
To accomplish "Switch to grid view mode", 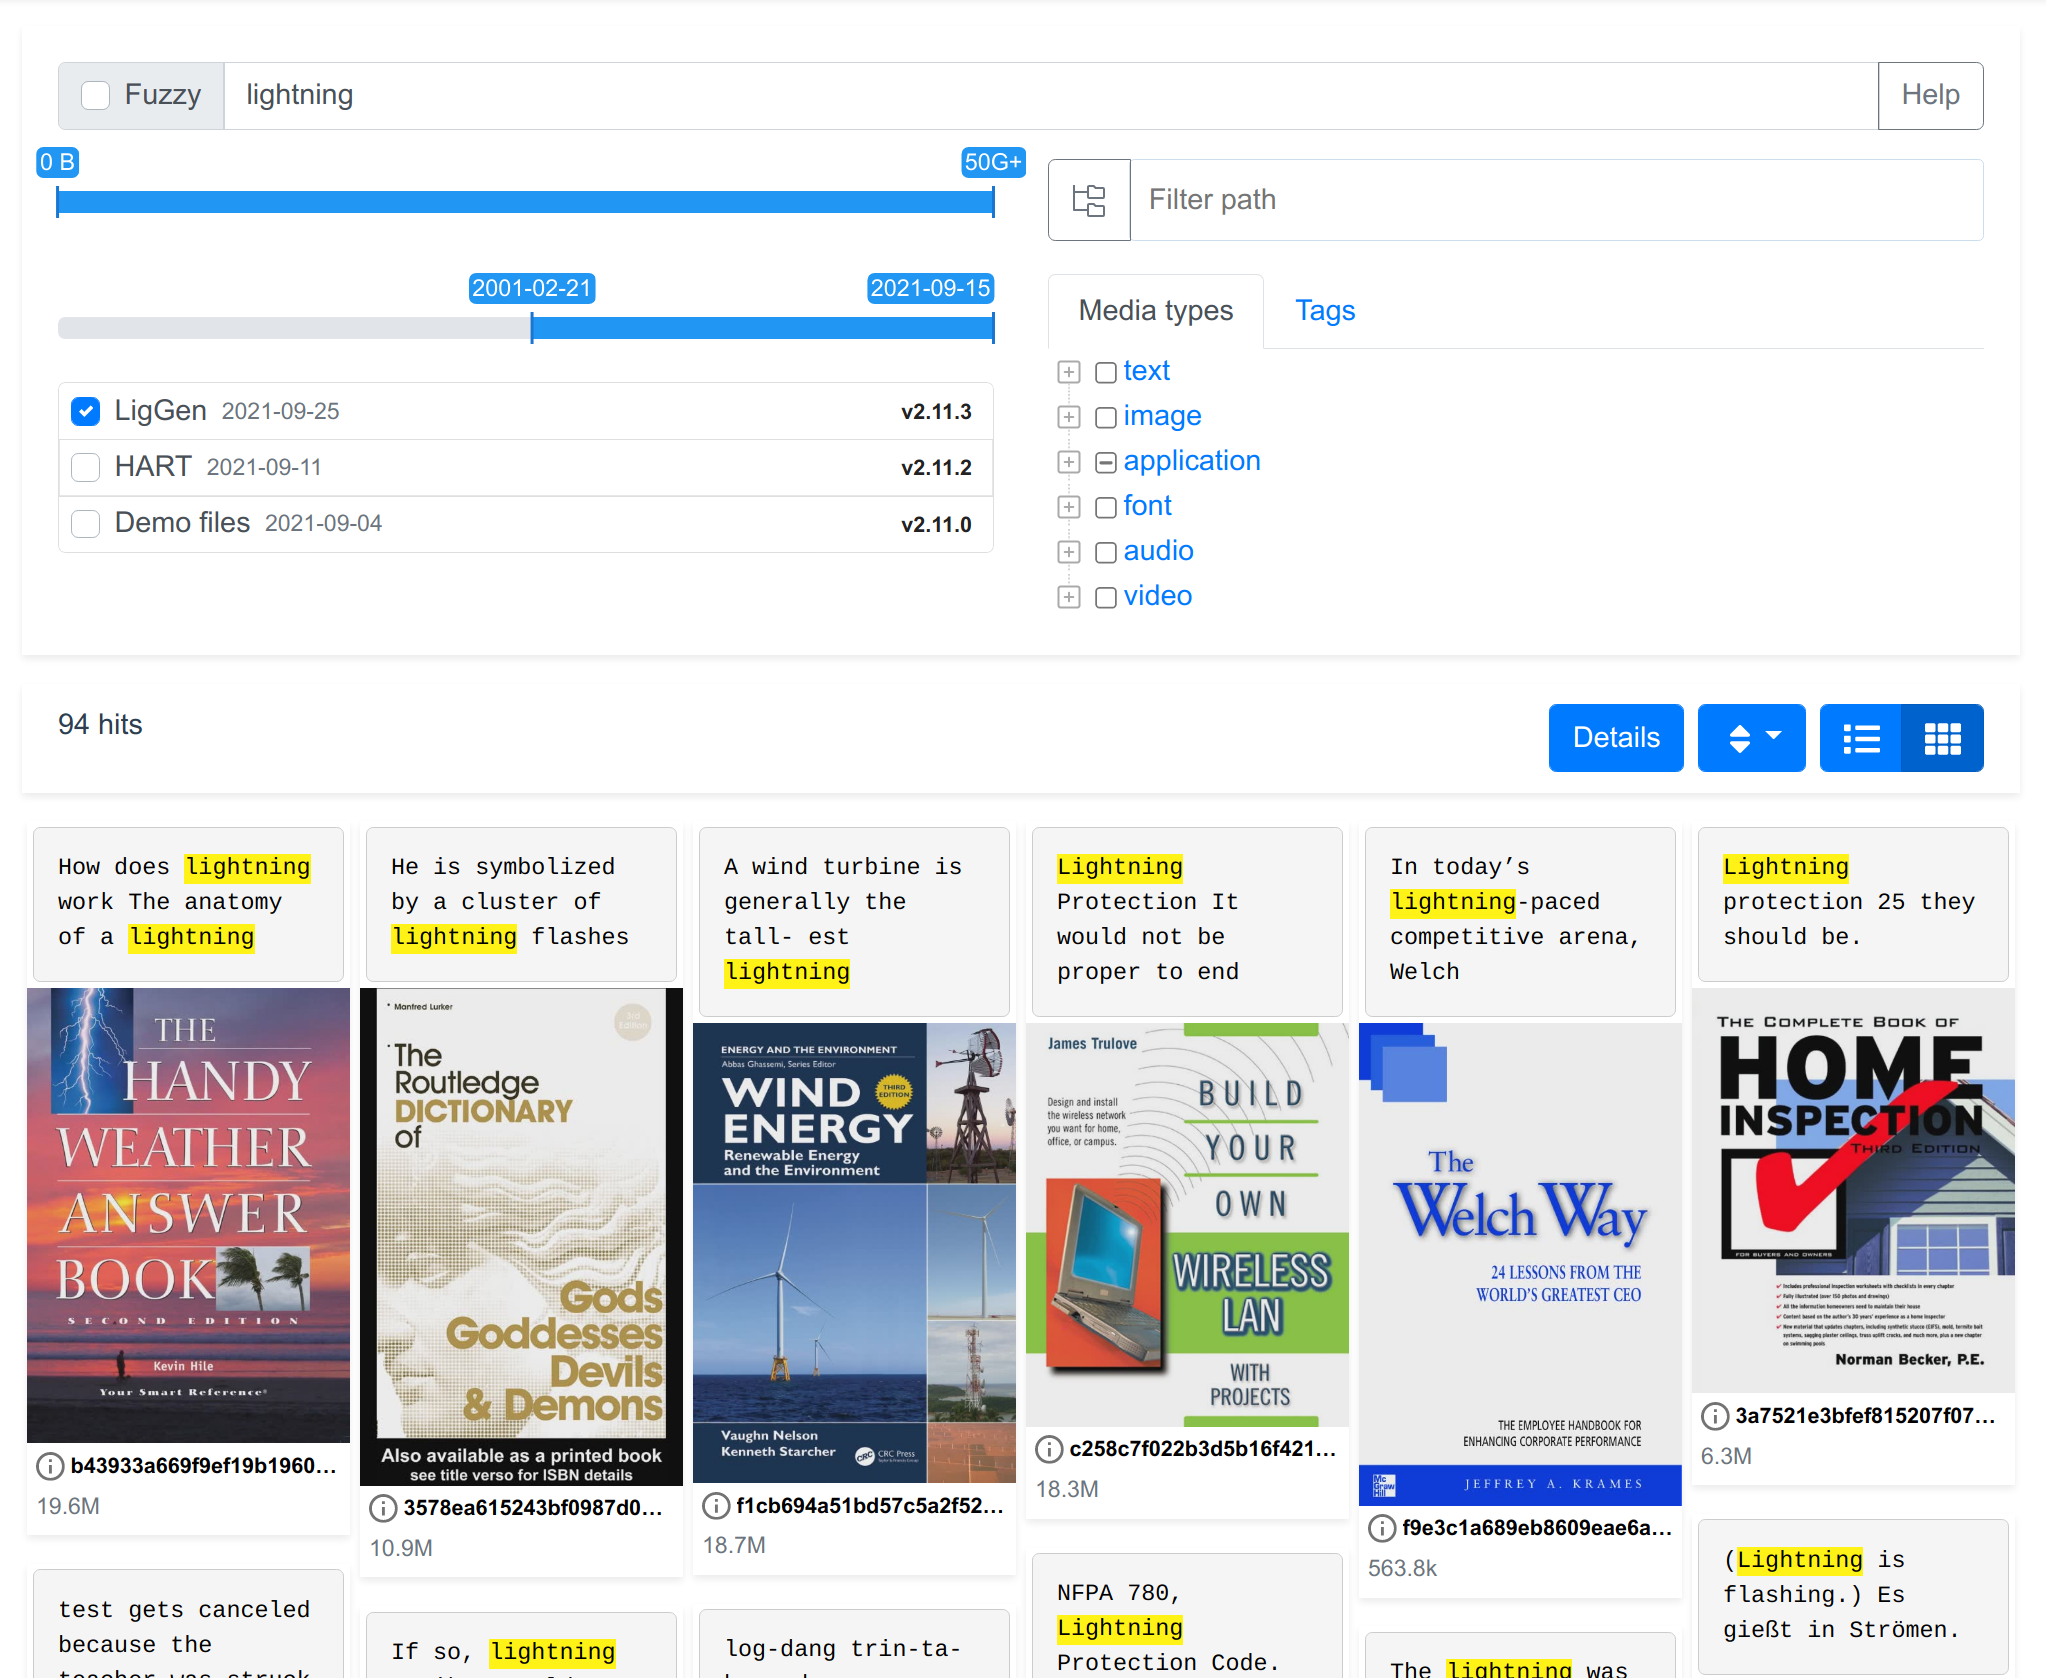I will click(x=1942, y=738).
